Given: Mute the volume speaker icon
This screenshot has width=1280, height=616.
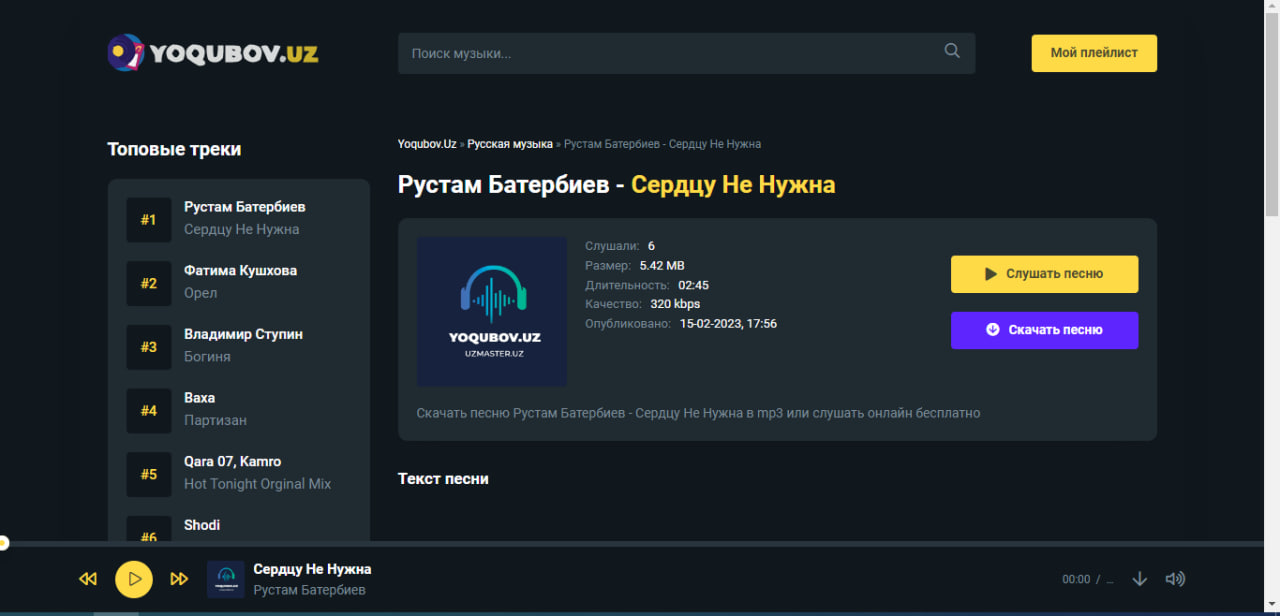Looking at the screenshot, I should tap(1175, 579).
